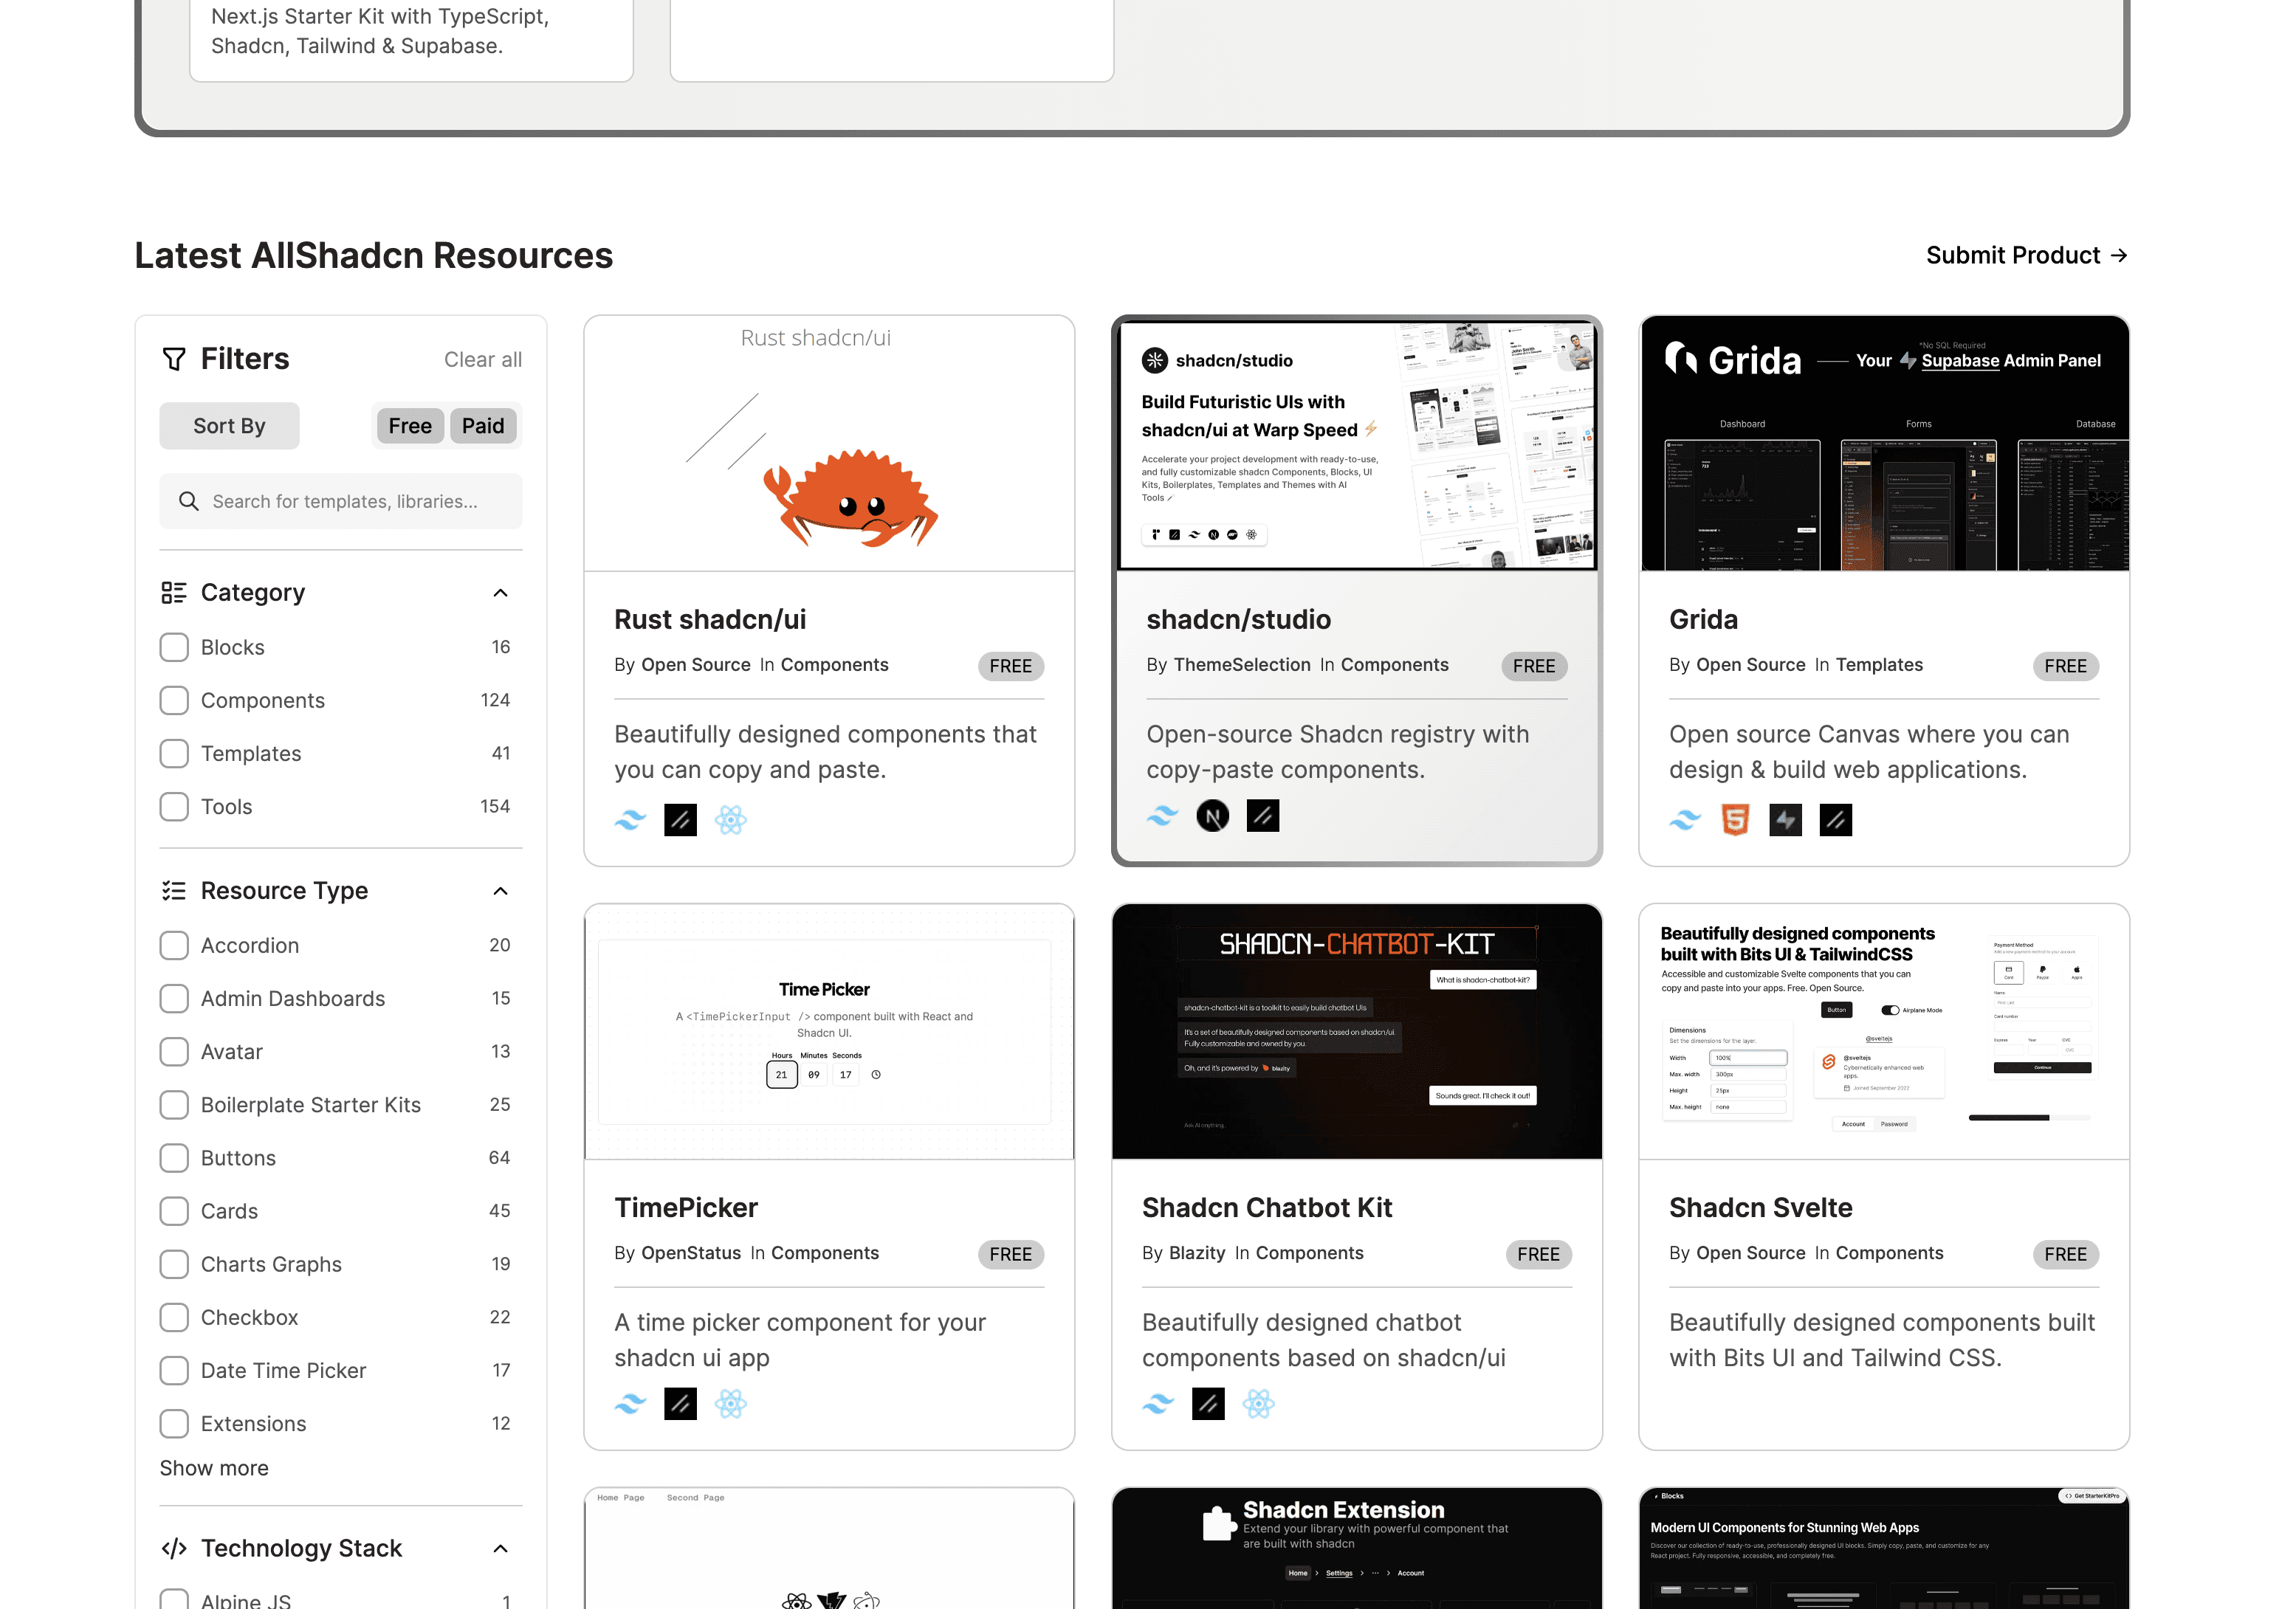Click the HTML5 icon on Grida card
The width and height of the screenshot is (2296, 1609).
coord(1735,820)
